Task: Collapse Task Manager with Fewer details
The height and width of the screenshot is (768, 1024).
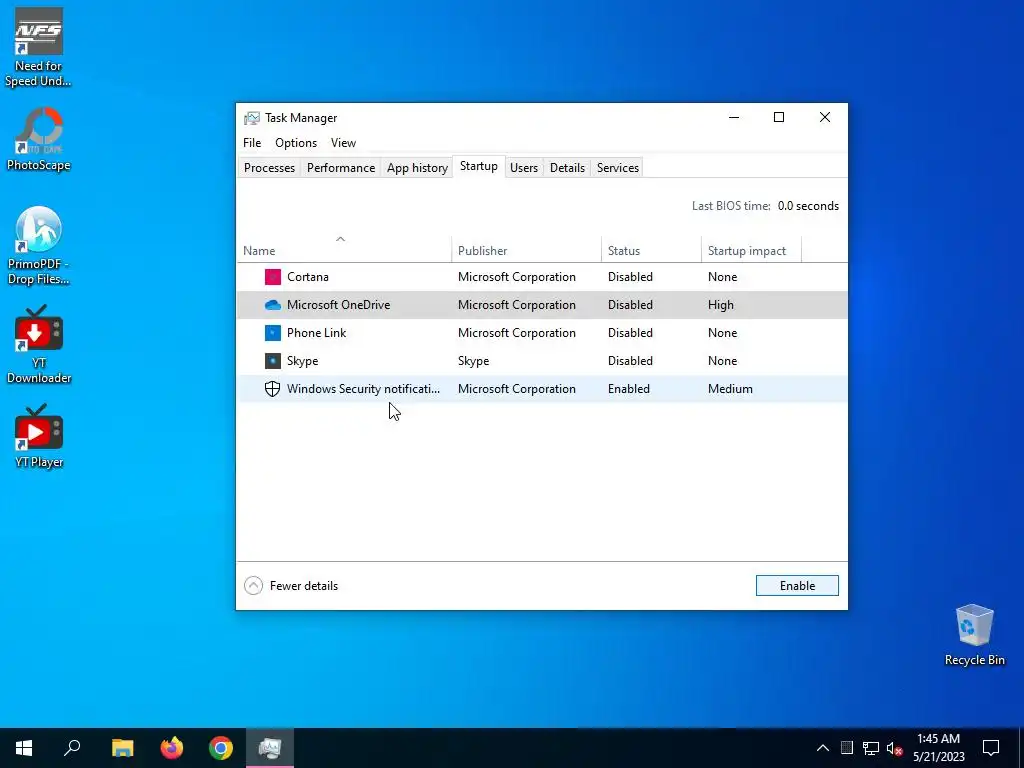Action: (x=291, y=586)
